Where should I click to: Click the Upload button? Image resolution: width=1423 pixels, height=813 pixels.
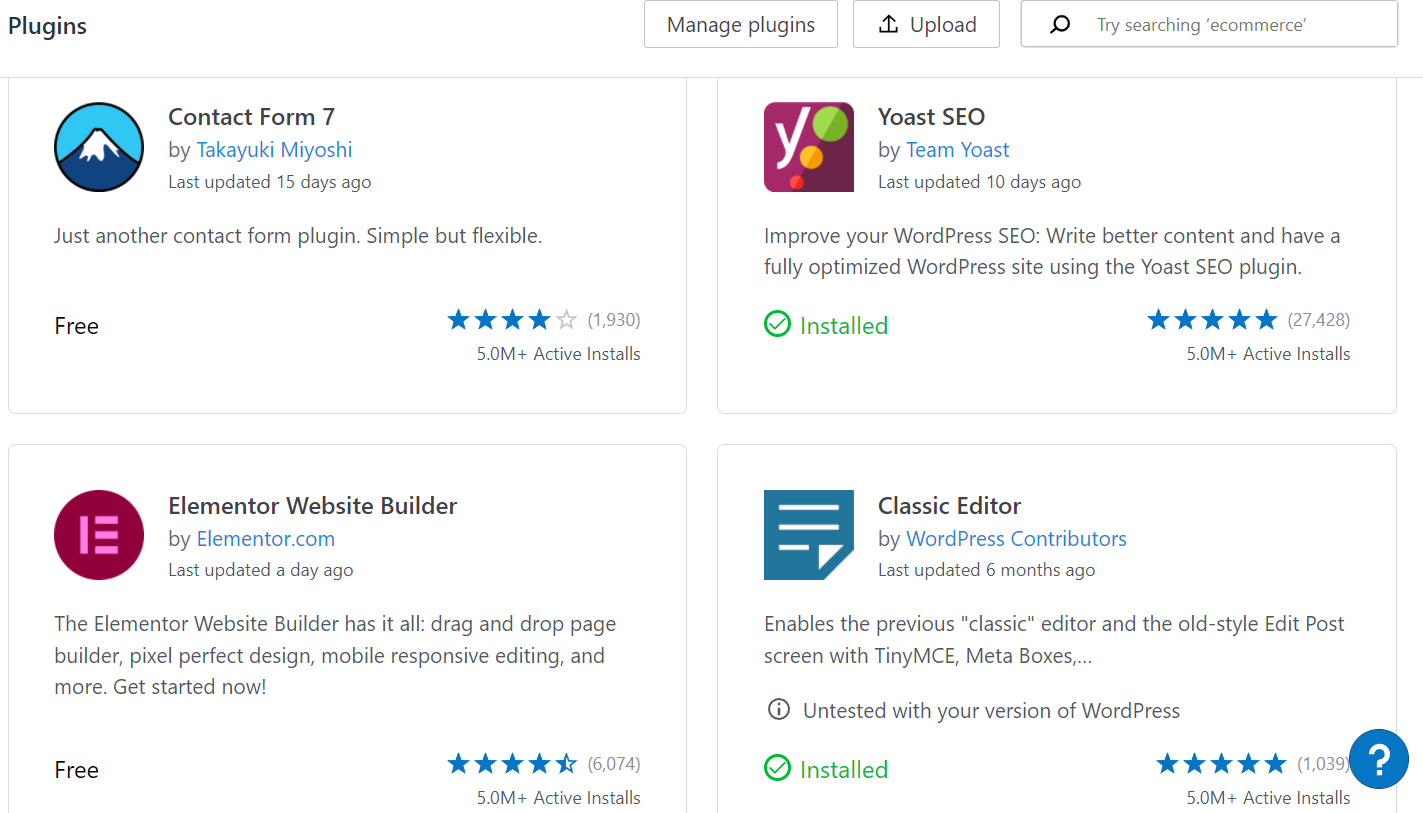coord(926,25)
